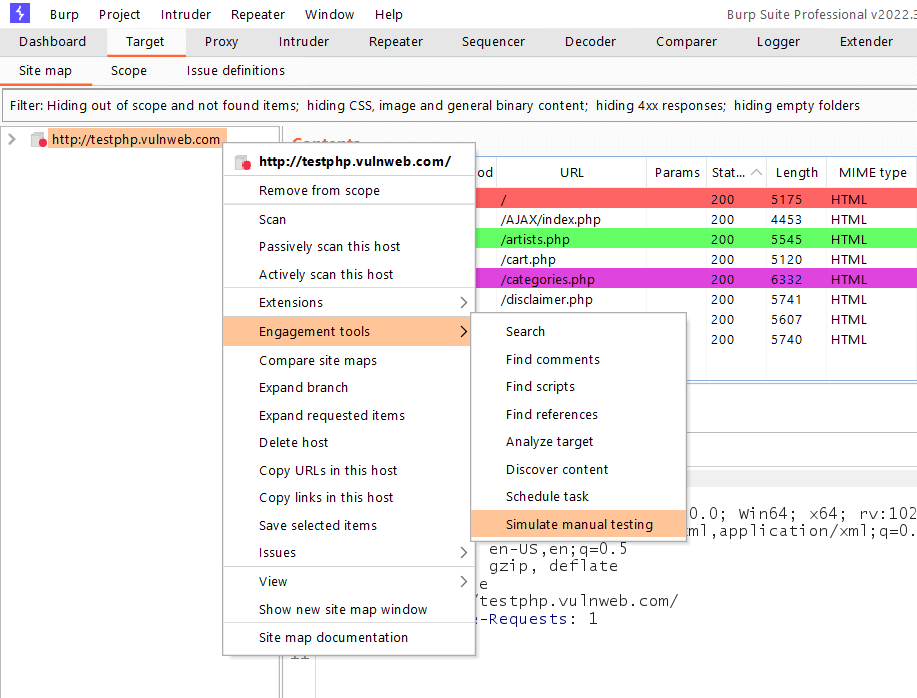Switch to the Proxy tab
This screenshot has width=917, height=698.
click(x=220, y=42)
